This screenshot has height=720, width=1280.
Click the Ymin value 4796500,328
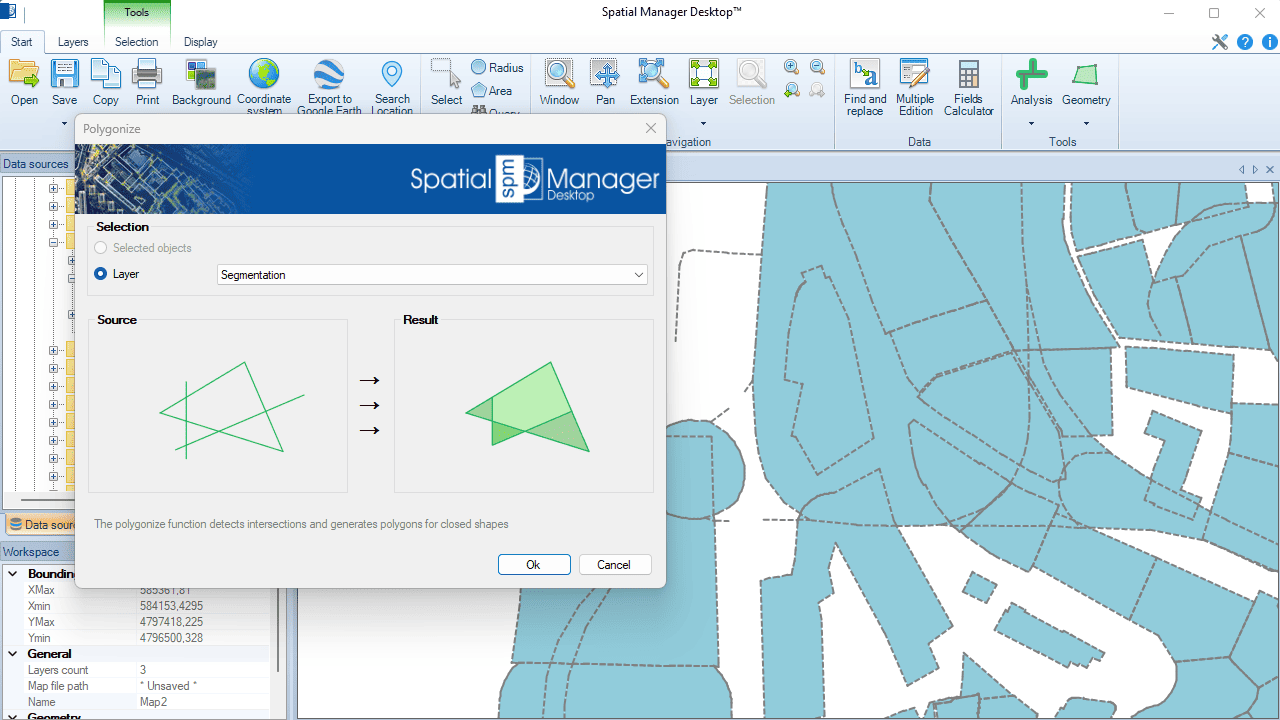tap(171, 638)
